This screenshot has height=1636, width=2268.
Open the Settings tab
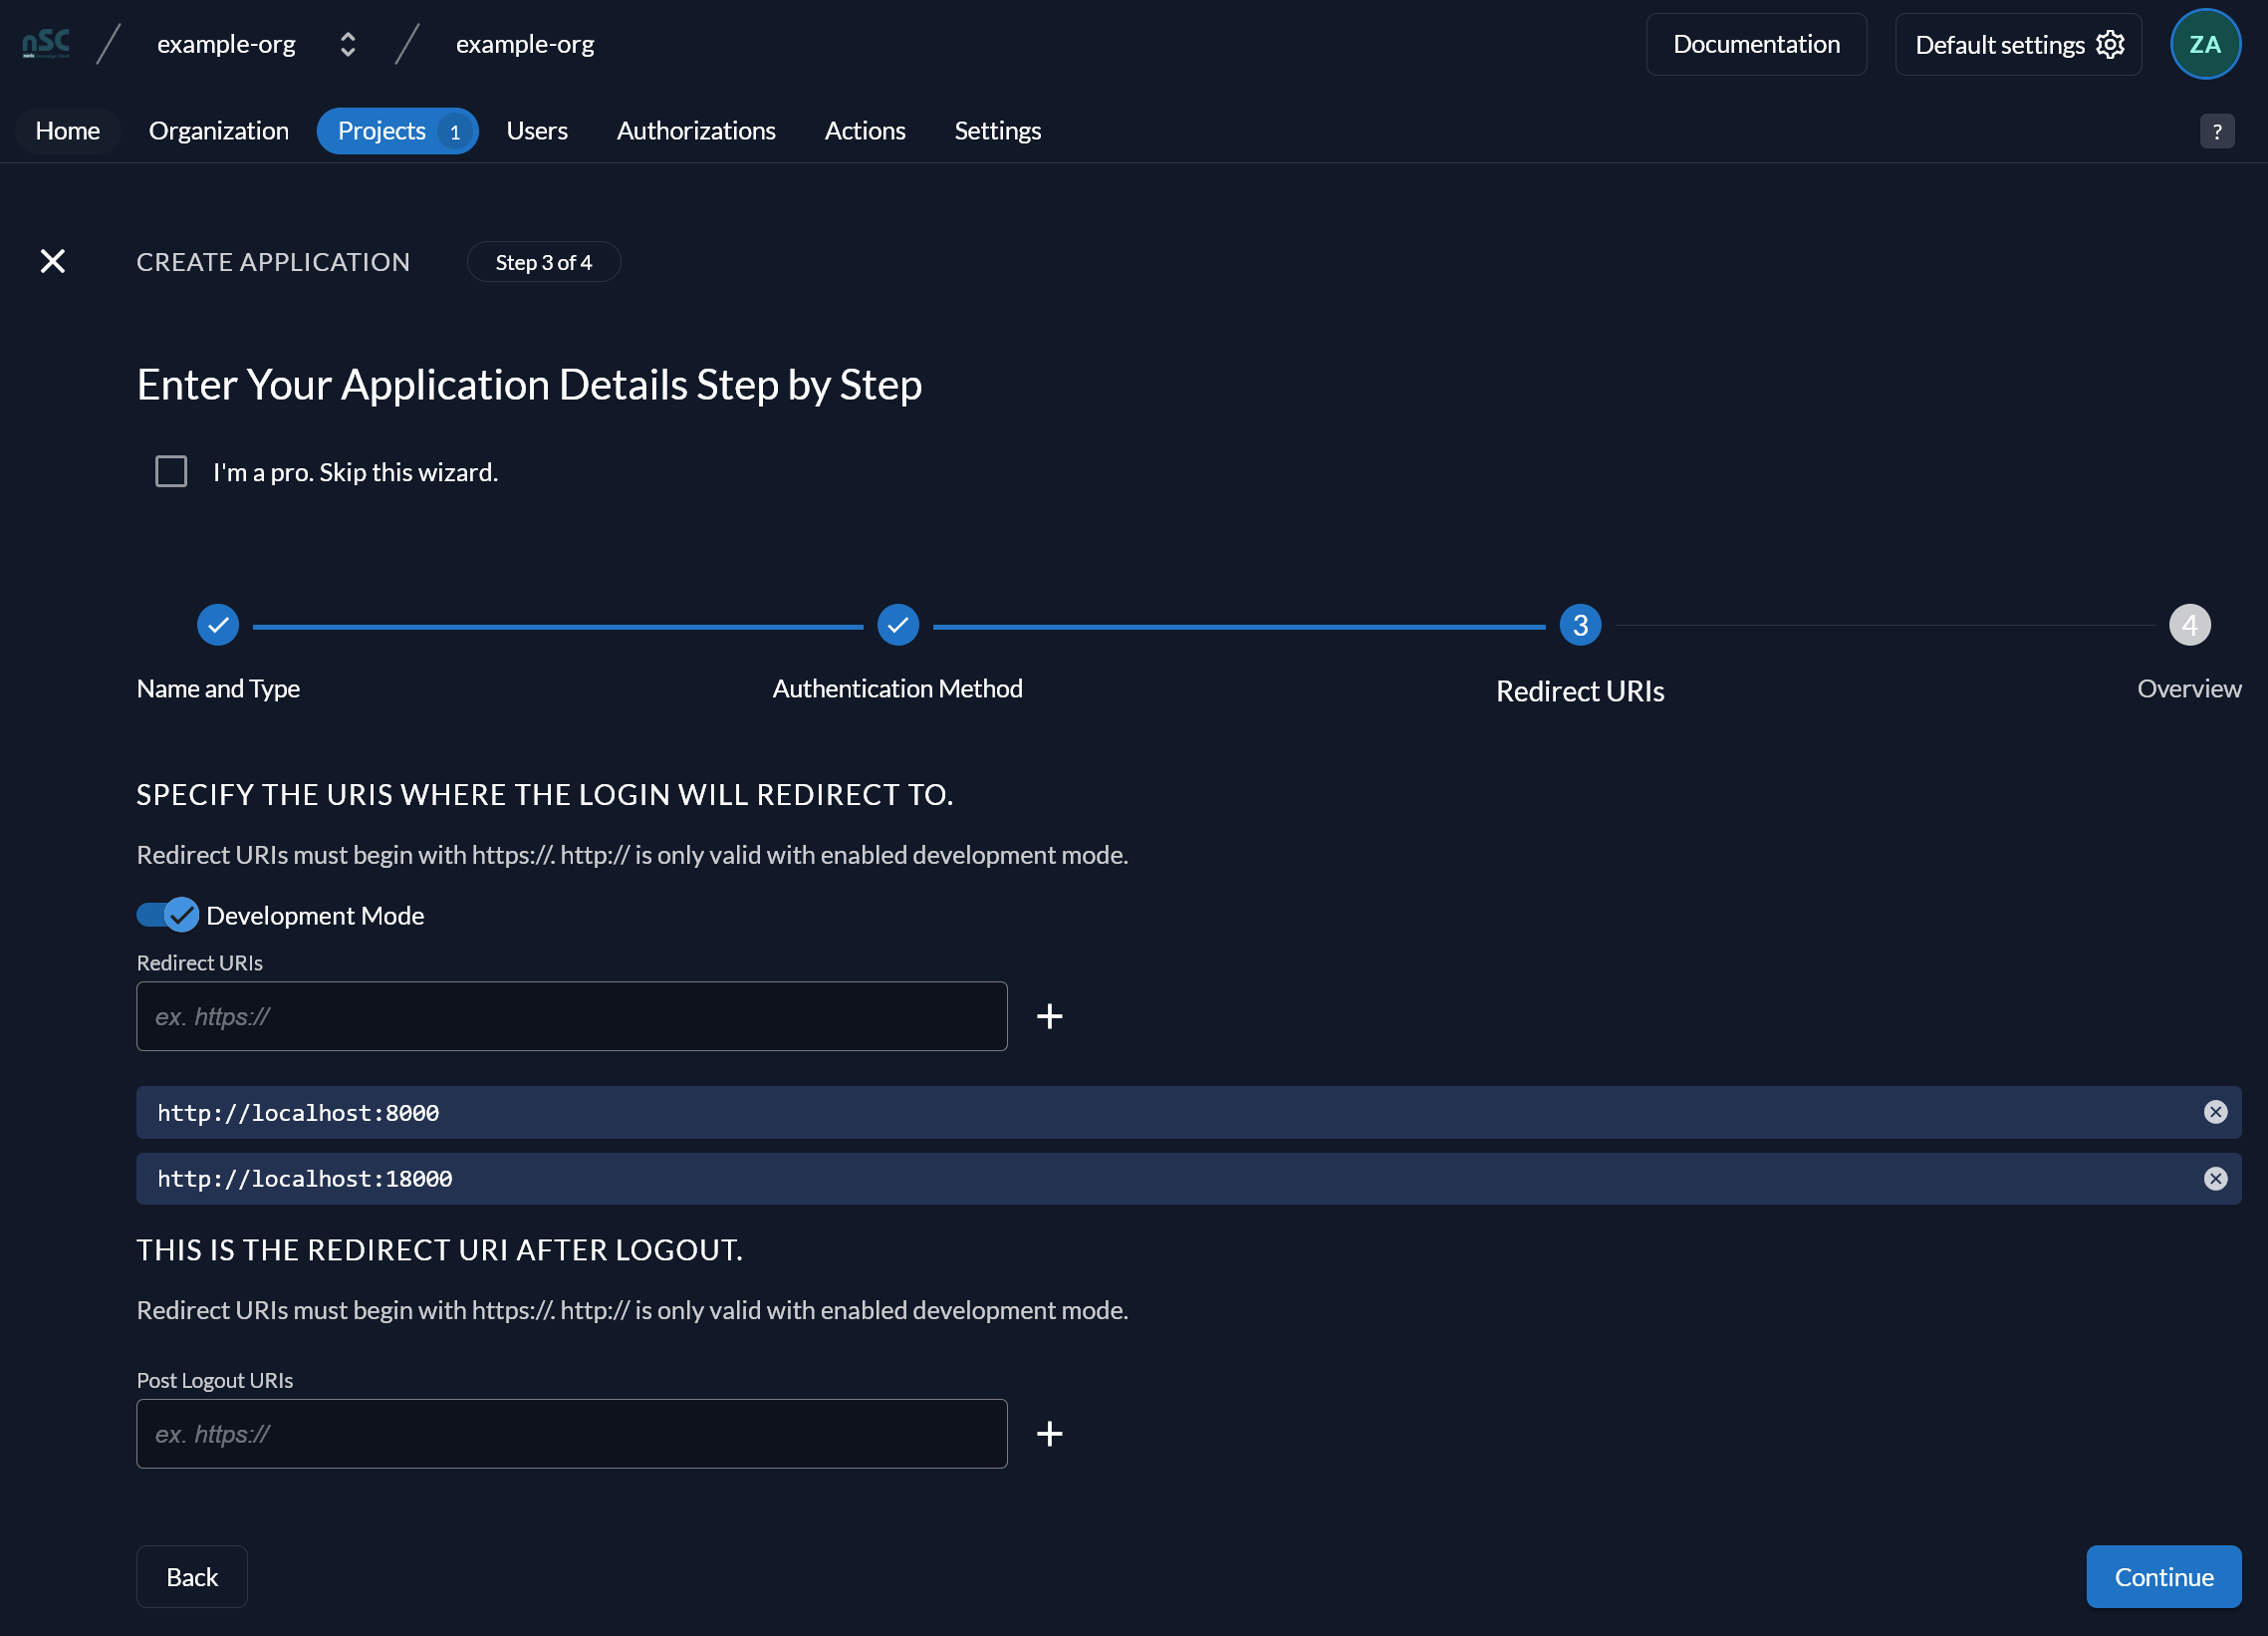(x=997, y=131)
